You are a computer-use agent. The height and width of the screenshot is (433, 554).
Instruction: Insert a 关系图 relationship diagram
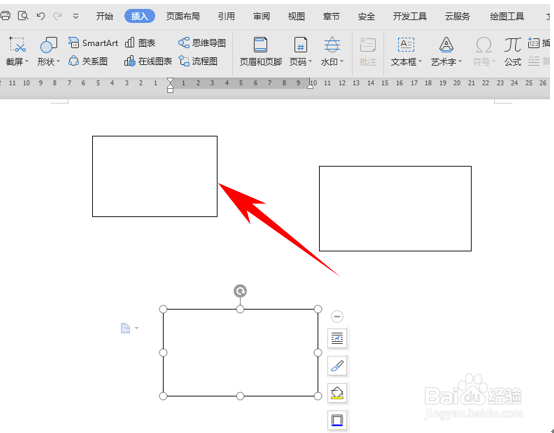[x=88, y=61]
